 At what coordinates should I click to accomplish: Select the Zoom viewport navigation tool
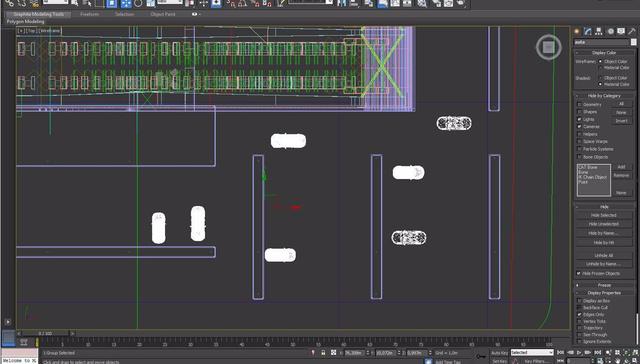(x=609, y=353)
